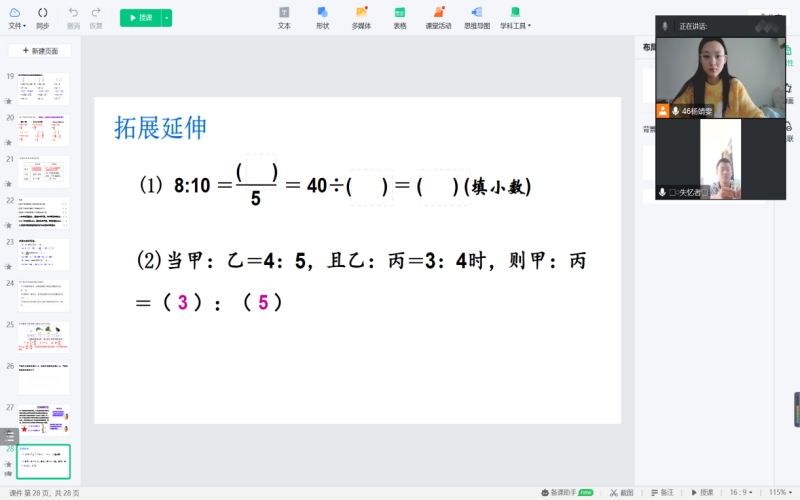Screen dimensions: 800x500
Task: Select the 形状 shape tool
Action: tap(322, 17)
